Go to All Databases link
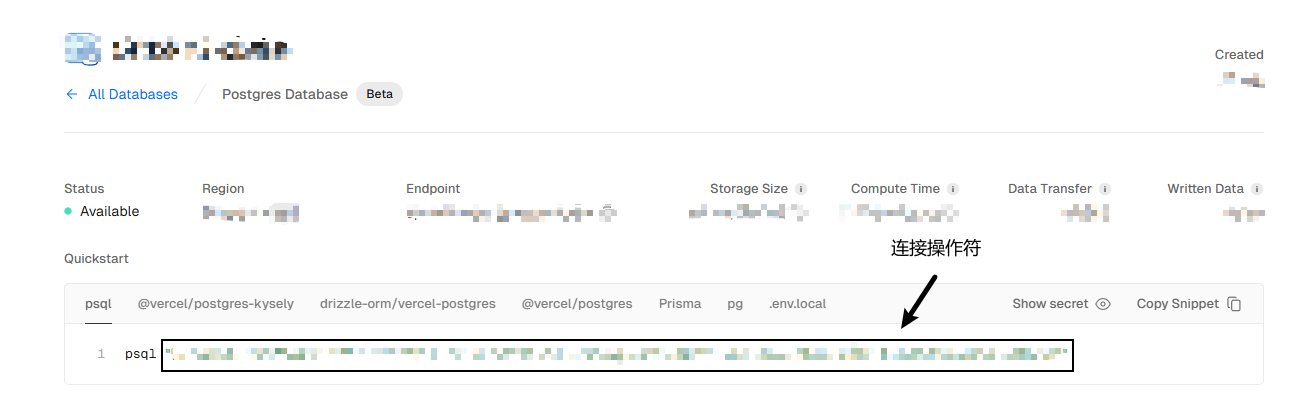 133,94
